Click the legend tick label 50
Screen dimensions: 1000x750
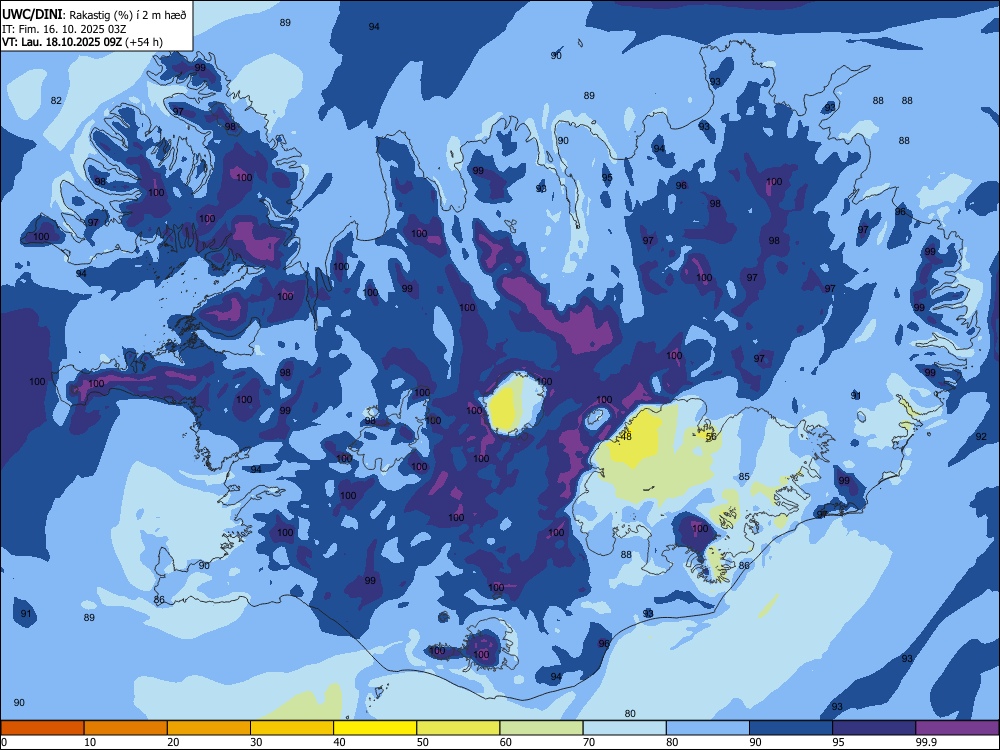coord(422,742)
